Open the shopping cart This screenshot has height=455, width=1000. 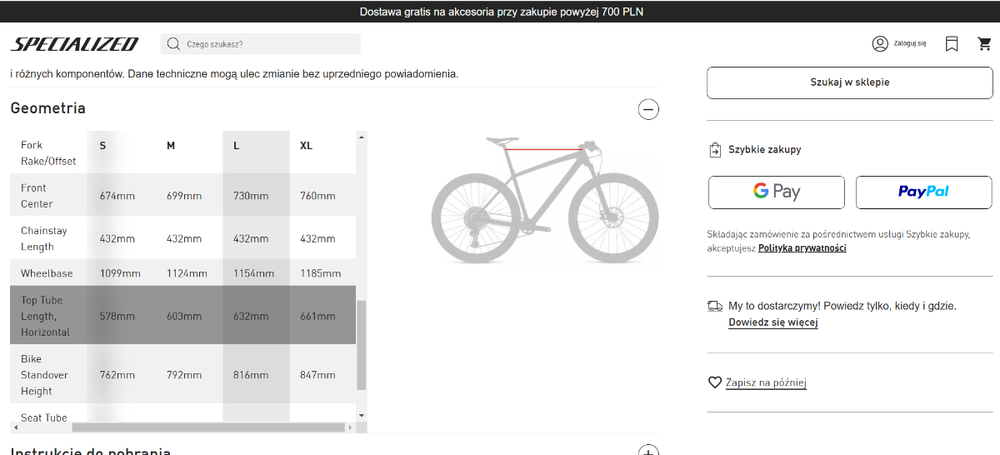[984, 44]
